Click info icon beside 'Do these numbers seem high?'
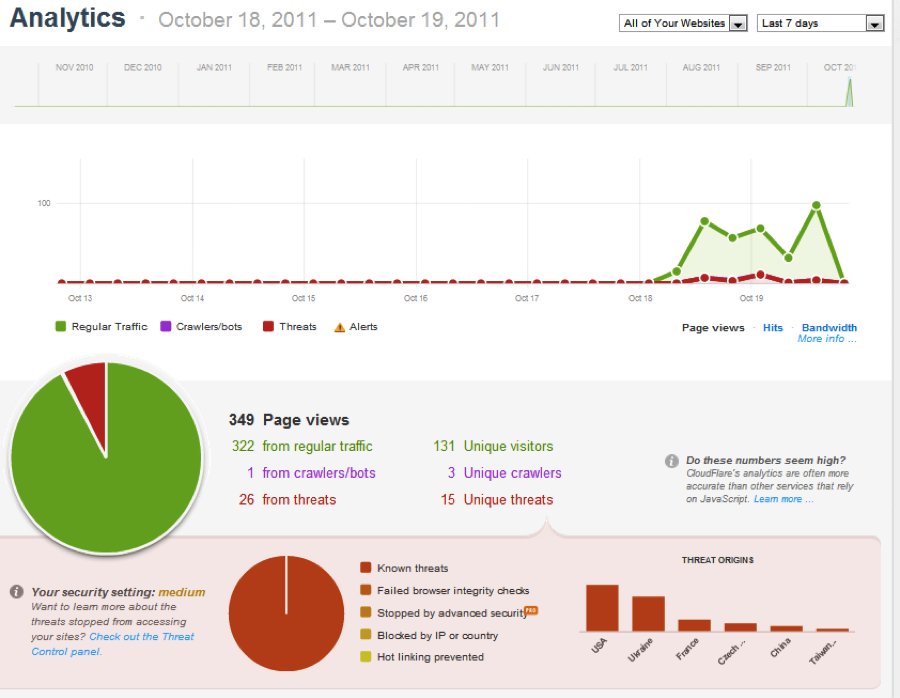The height and width of the screenshot is (698, 900). coord(671,460)
